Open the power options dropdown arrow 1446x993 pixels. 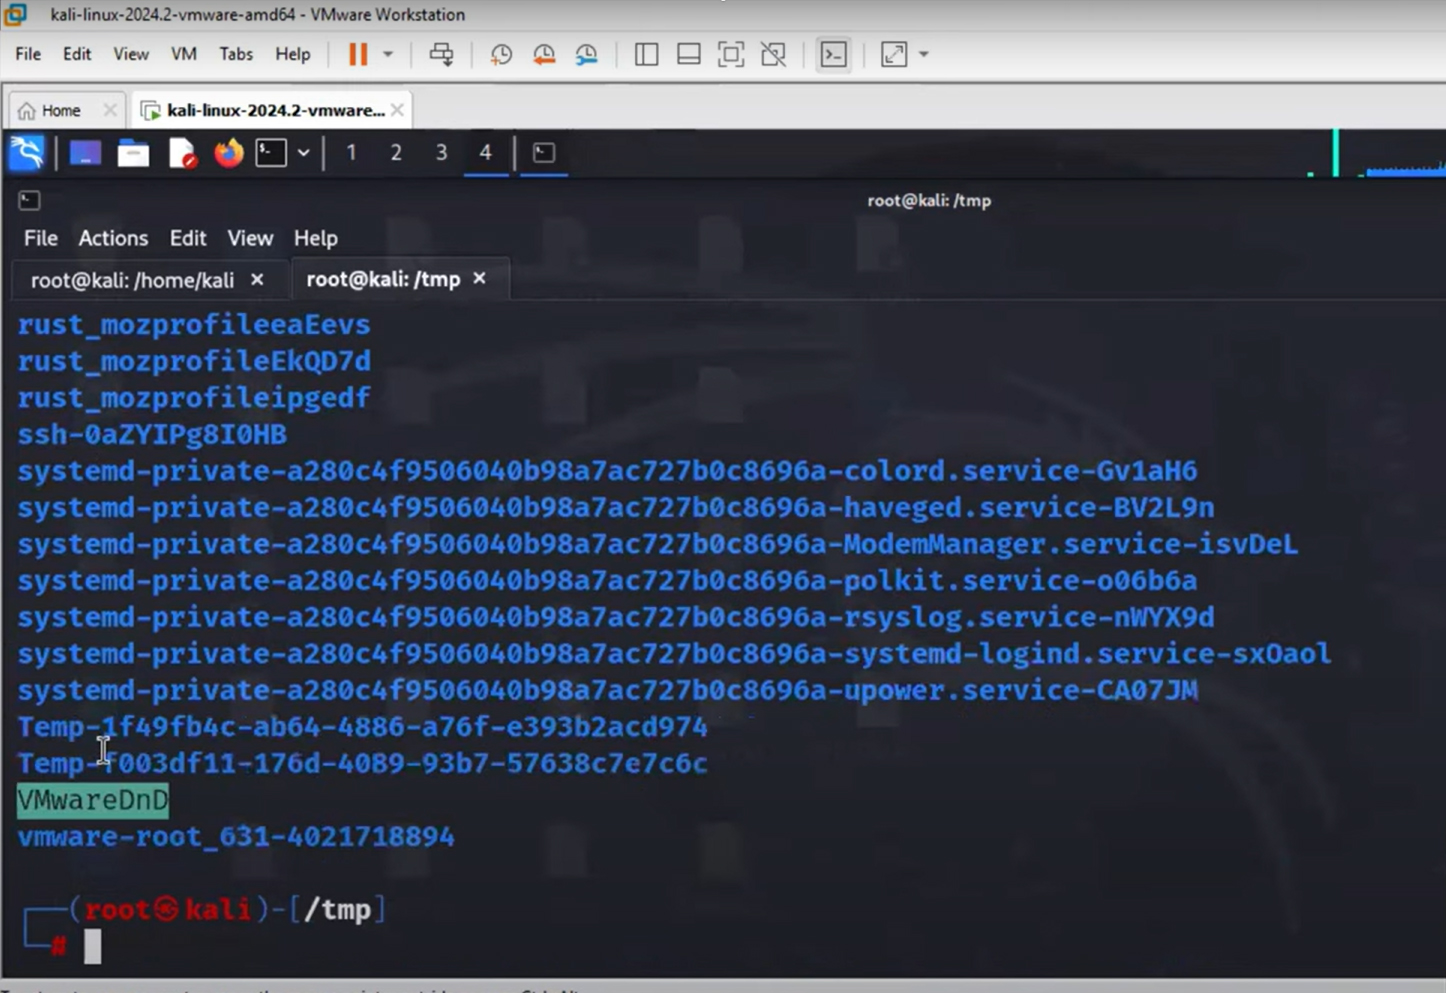(x=388, y=54)
